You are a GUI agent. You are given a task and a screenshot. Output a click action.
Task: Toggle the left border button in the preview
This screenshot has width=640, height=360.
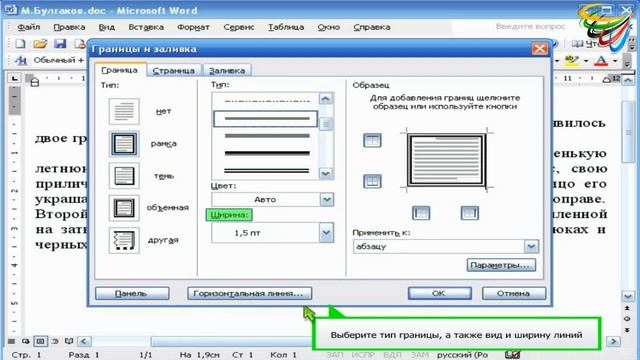click(x=421, y=213)
